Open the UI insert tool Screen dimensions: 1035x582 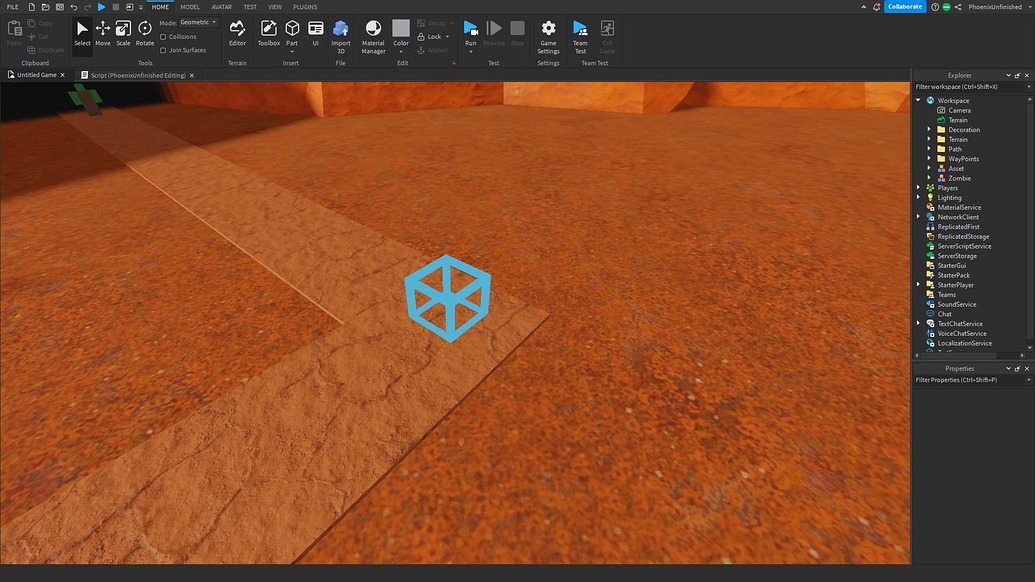[316, 34]
